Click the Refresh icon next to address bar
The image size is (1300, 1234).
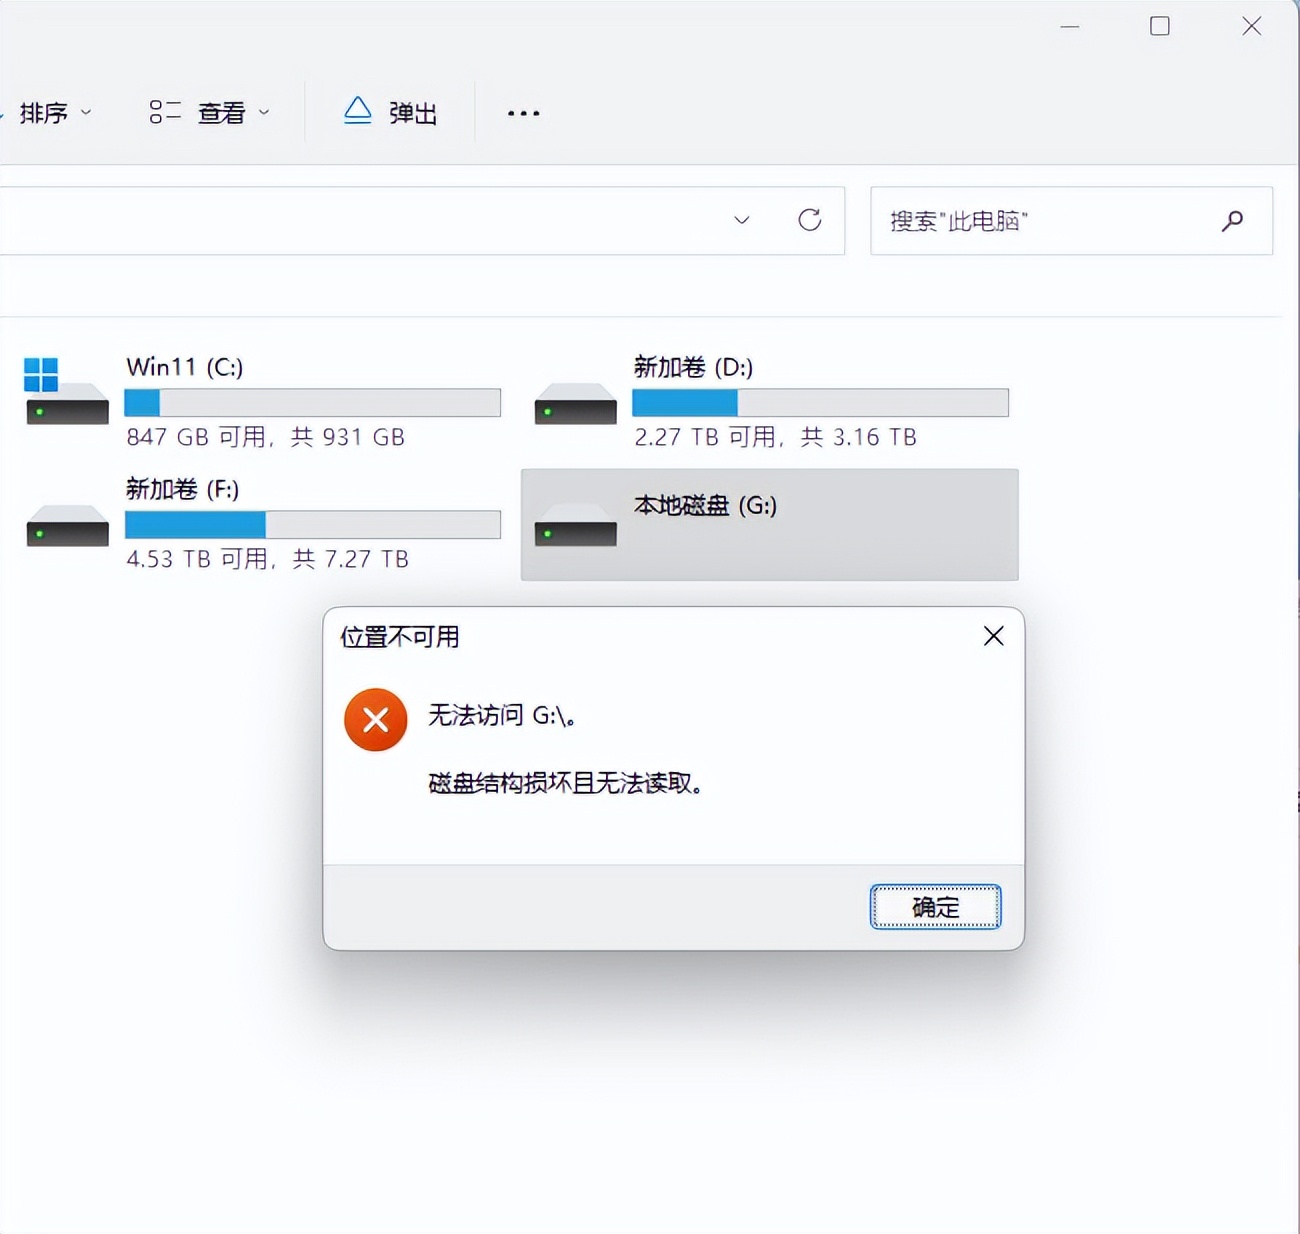pos(810,221)
